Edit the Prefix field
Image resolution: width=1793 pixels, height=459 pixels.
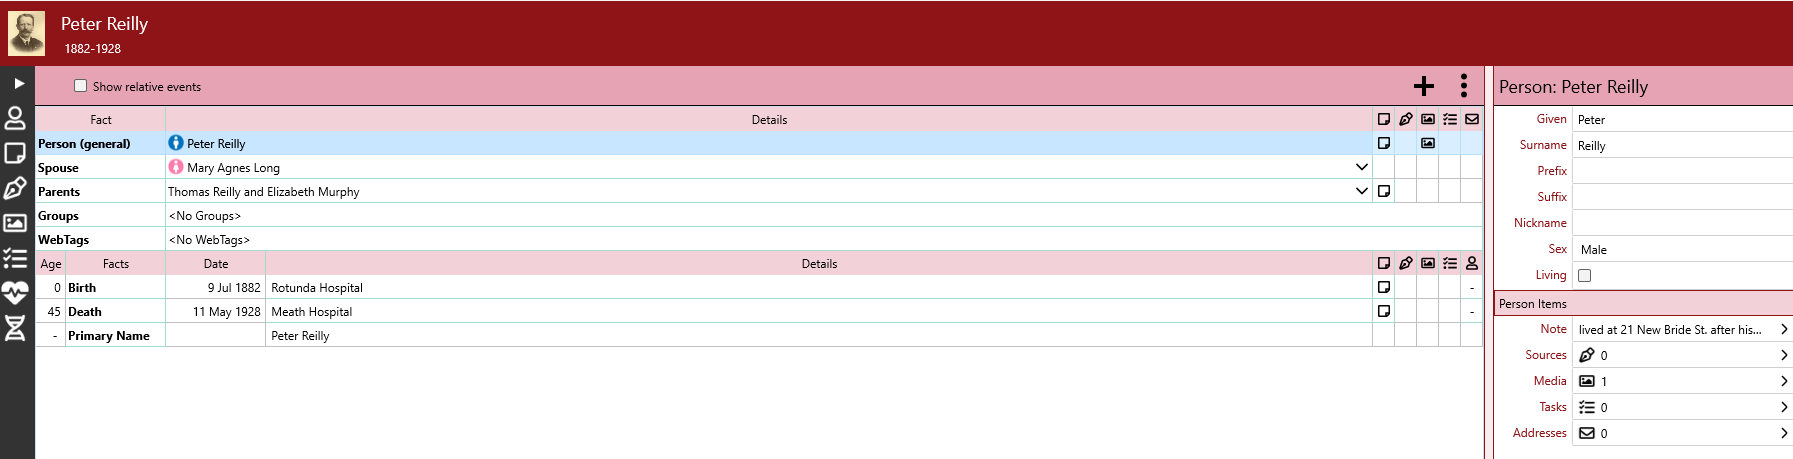pyautogui.click(x=1682, y=171)
